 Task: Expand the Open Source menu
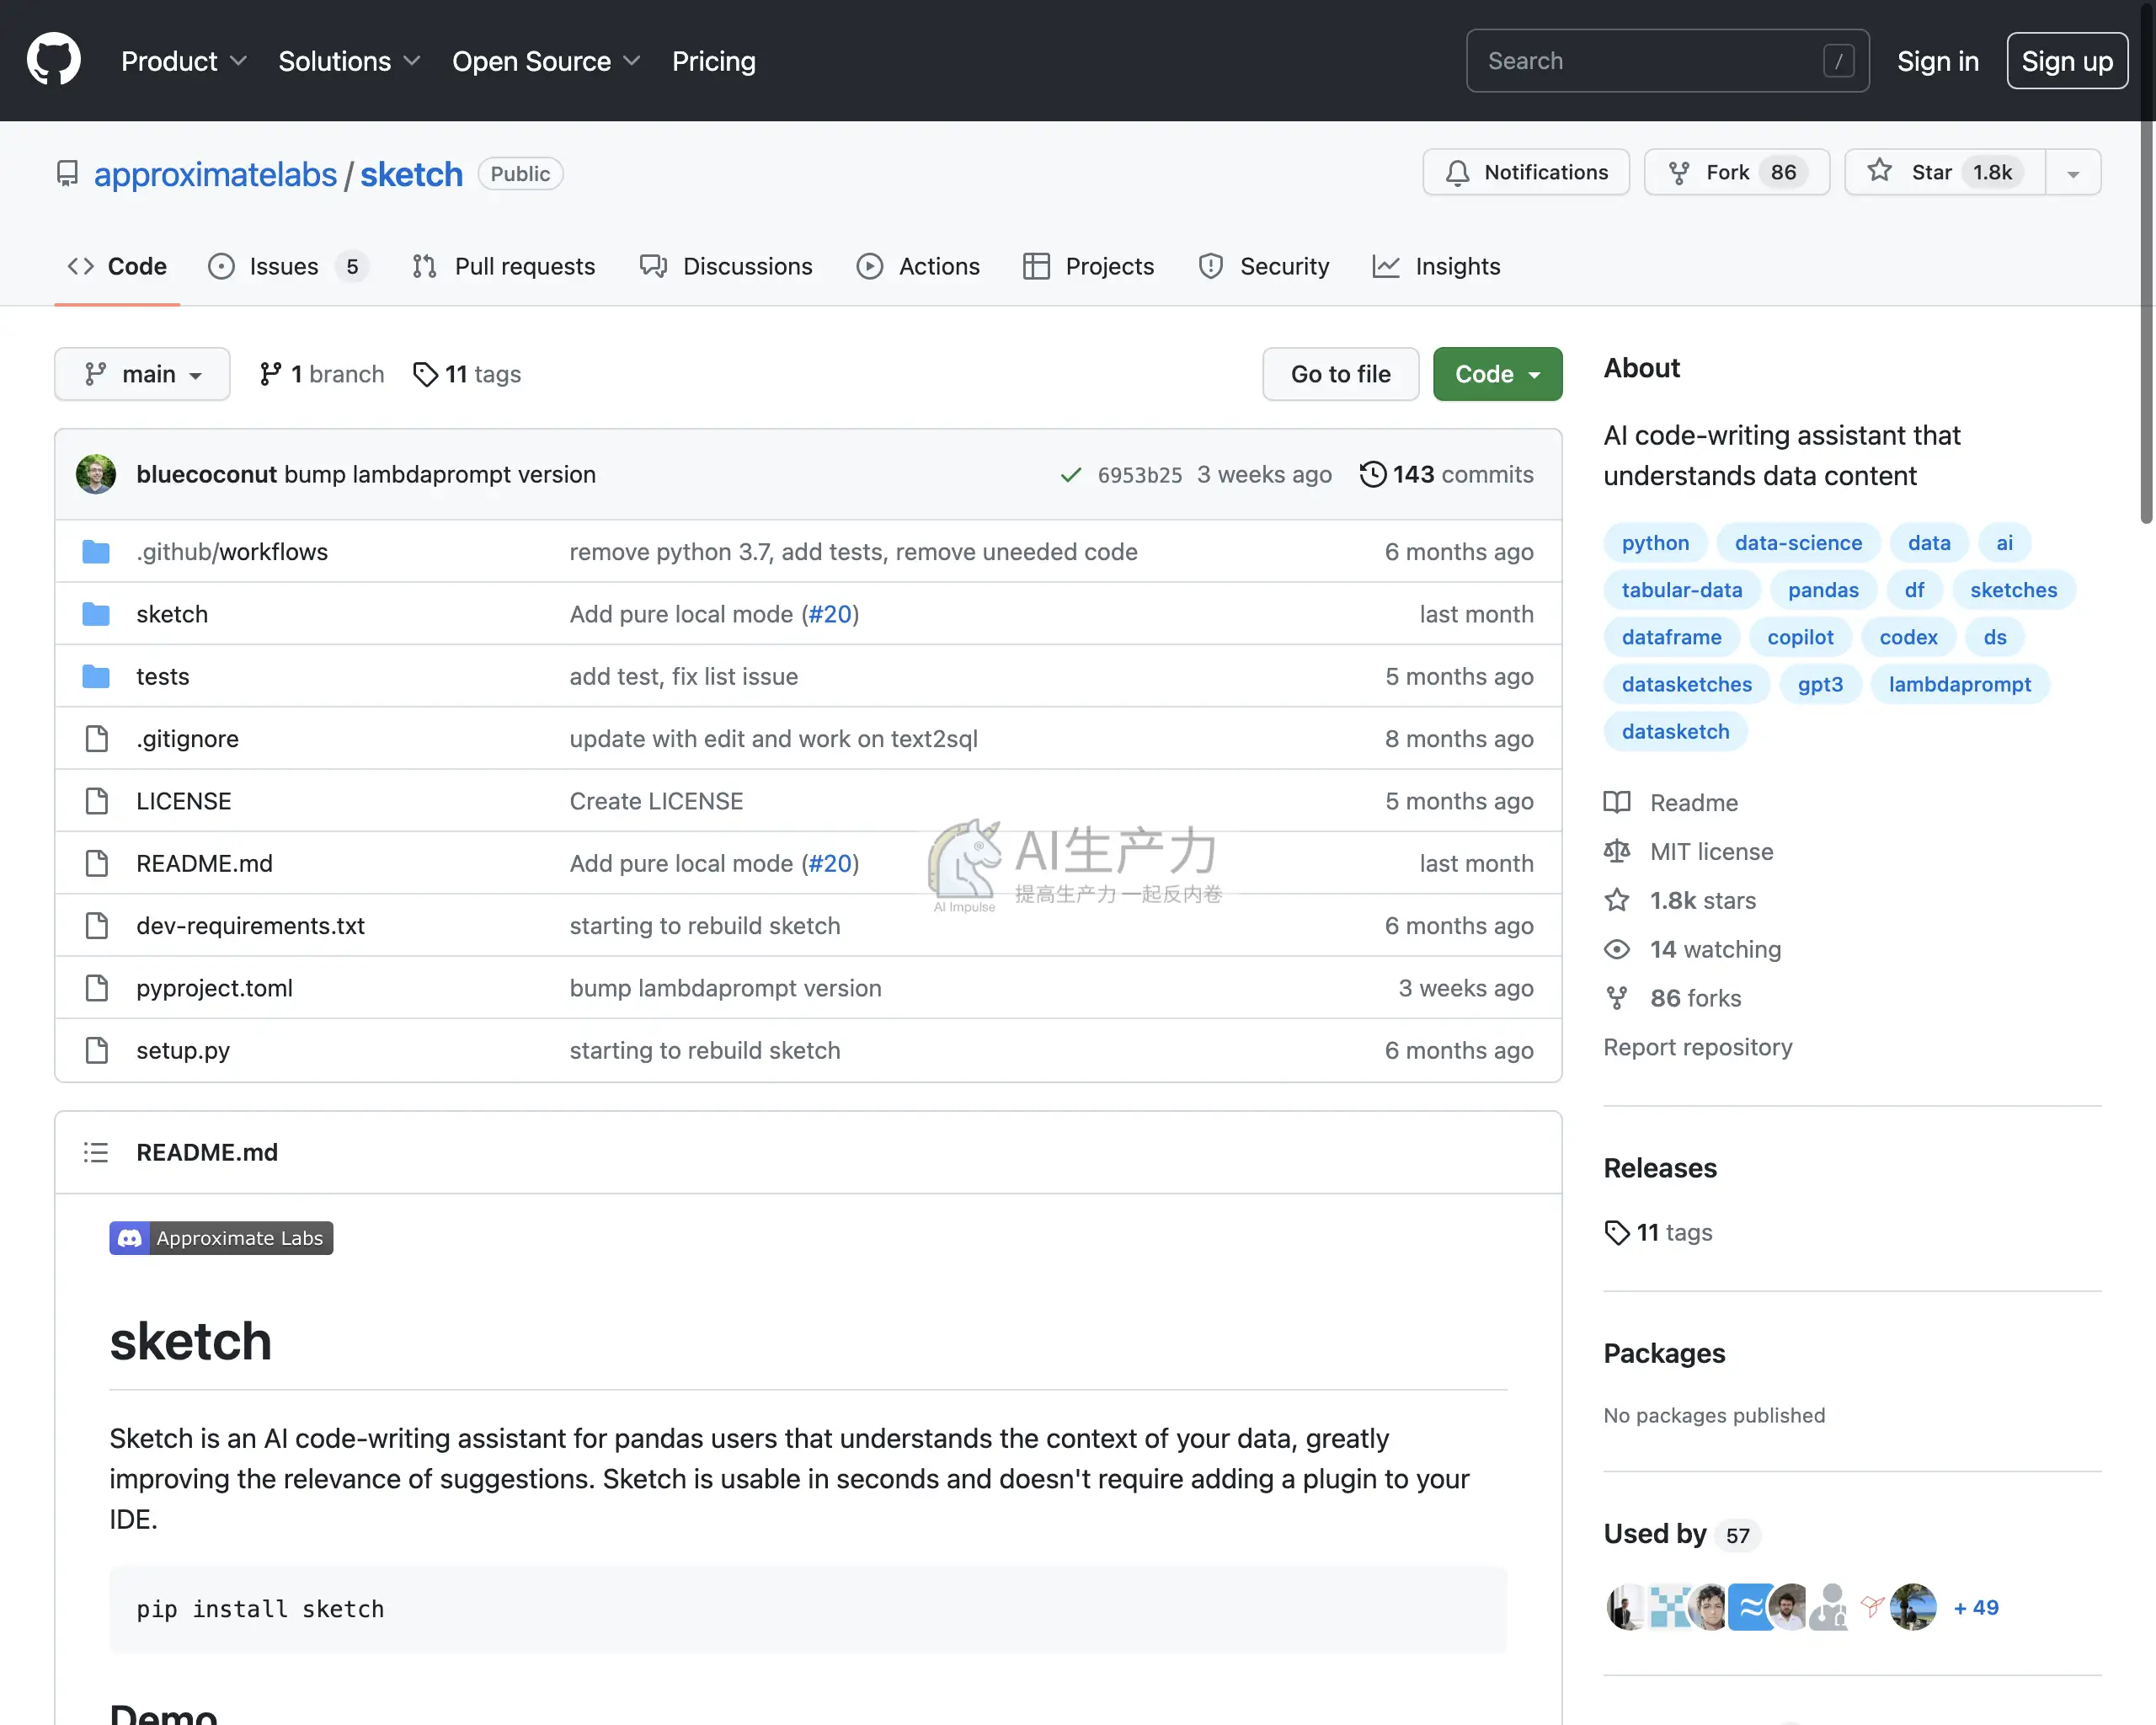click(x=546, y=61)
